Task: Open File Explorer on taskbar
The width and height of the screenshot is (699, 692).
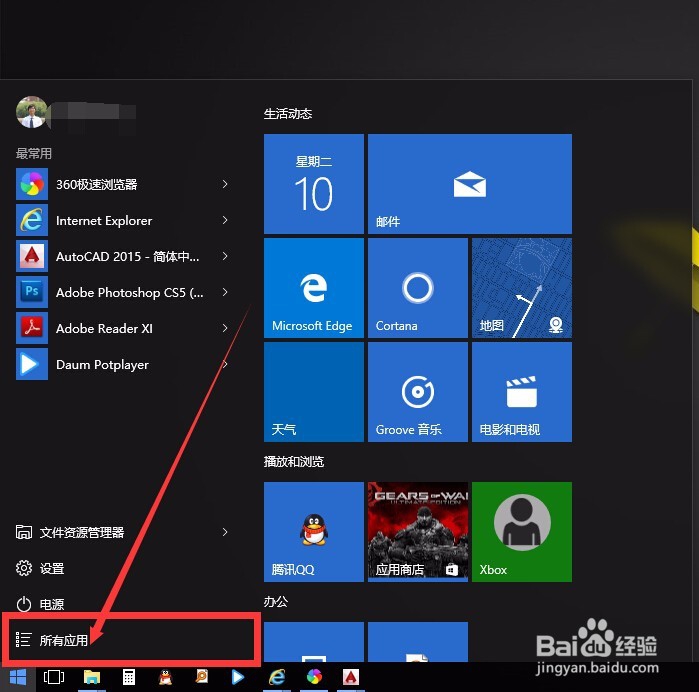Action: (x=92, y=677)
